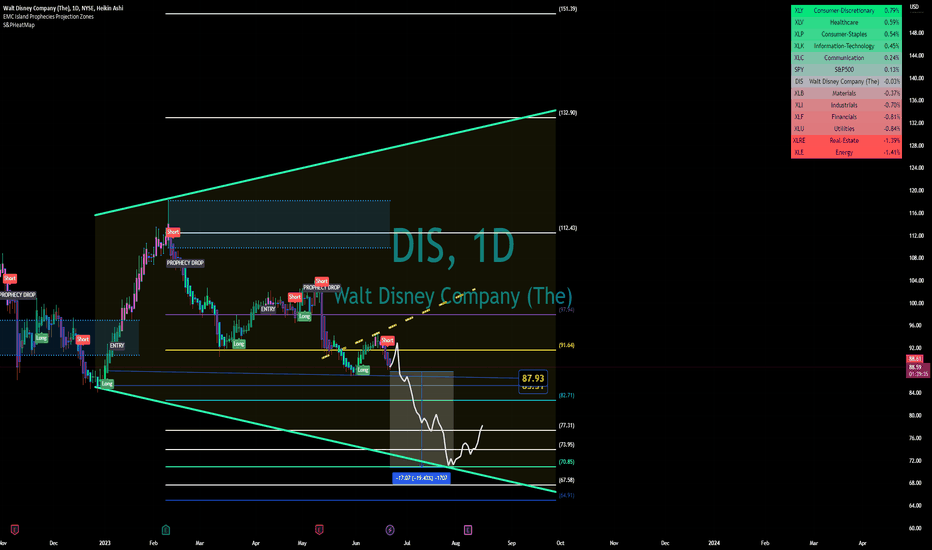Click the XLRE Real-Estate heatmap row
This screenshot has width=932, height=550.
coord(846,140)
